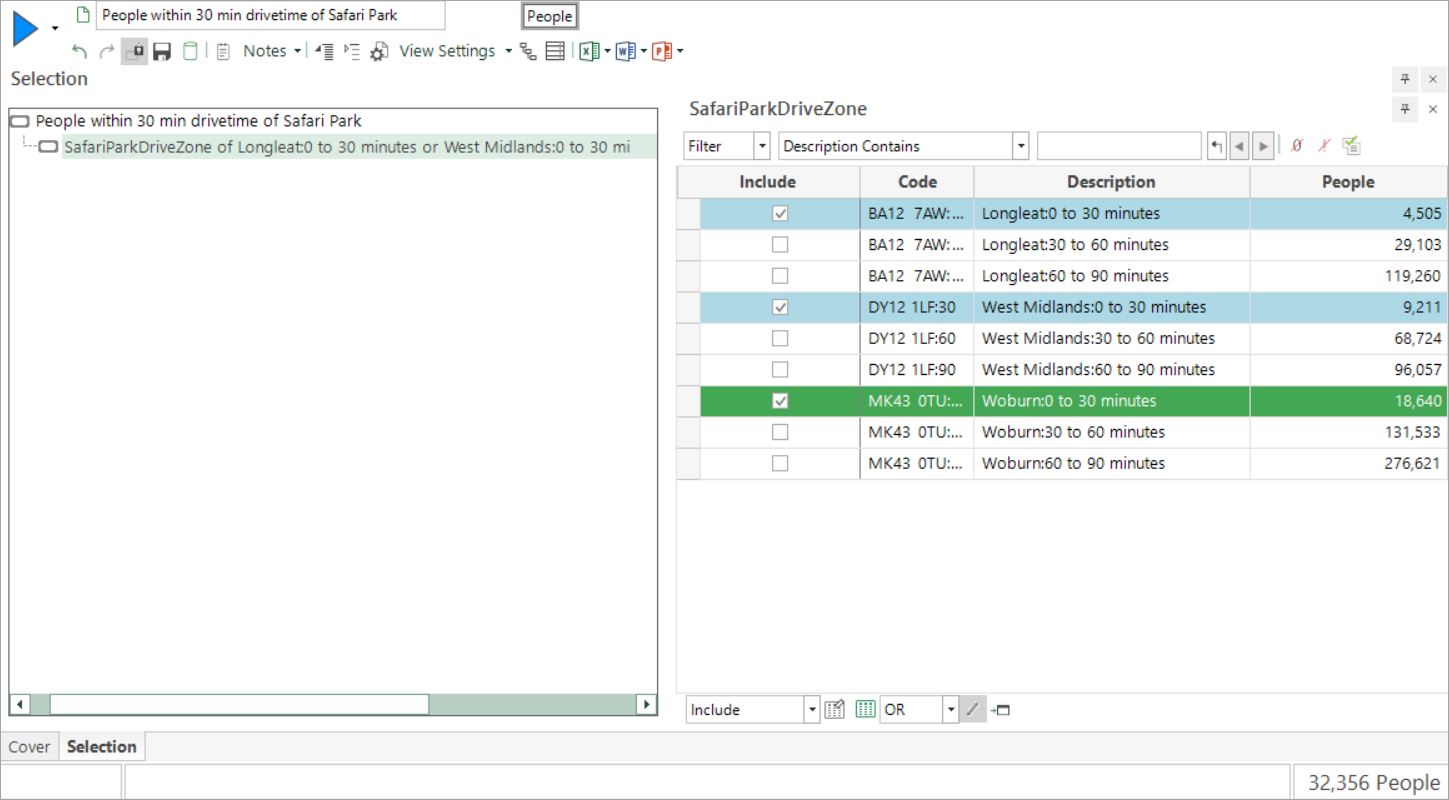Open the 'Description Contains' dropdown

(1021, 146)
